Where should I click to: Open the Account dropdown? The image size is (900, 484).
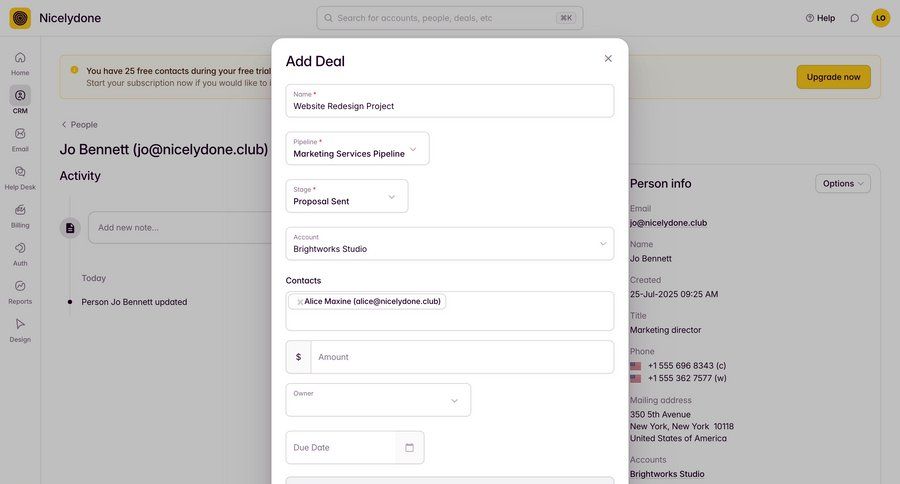click(449, 243)
